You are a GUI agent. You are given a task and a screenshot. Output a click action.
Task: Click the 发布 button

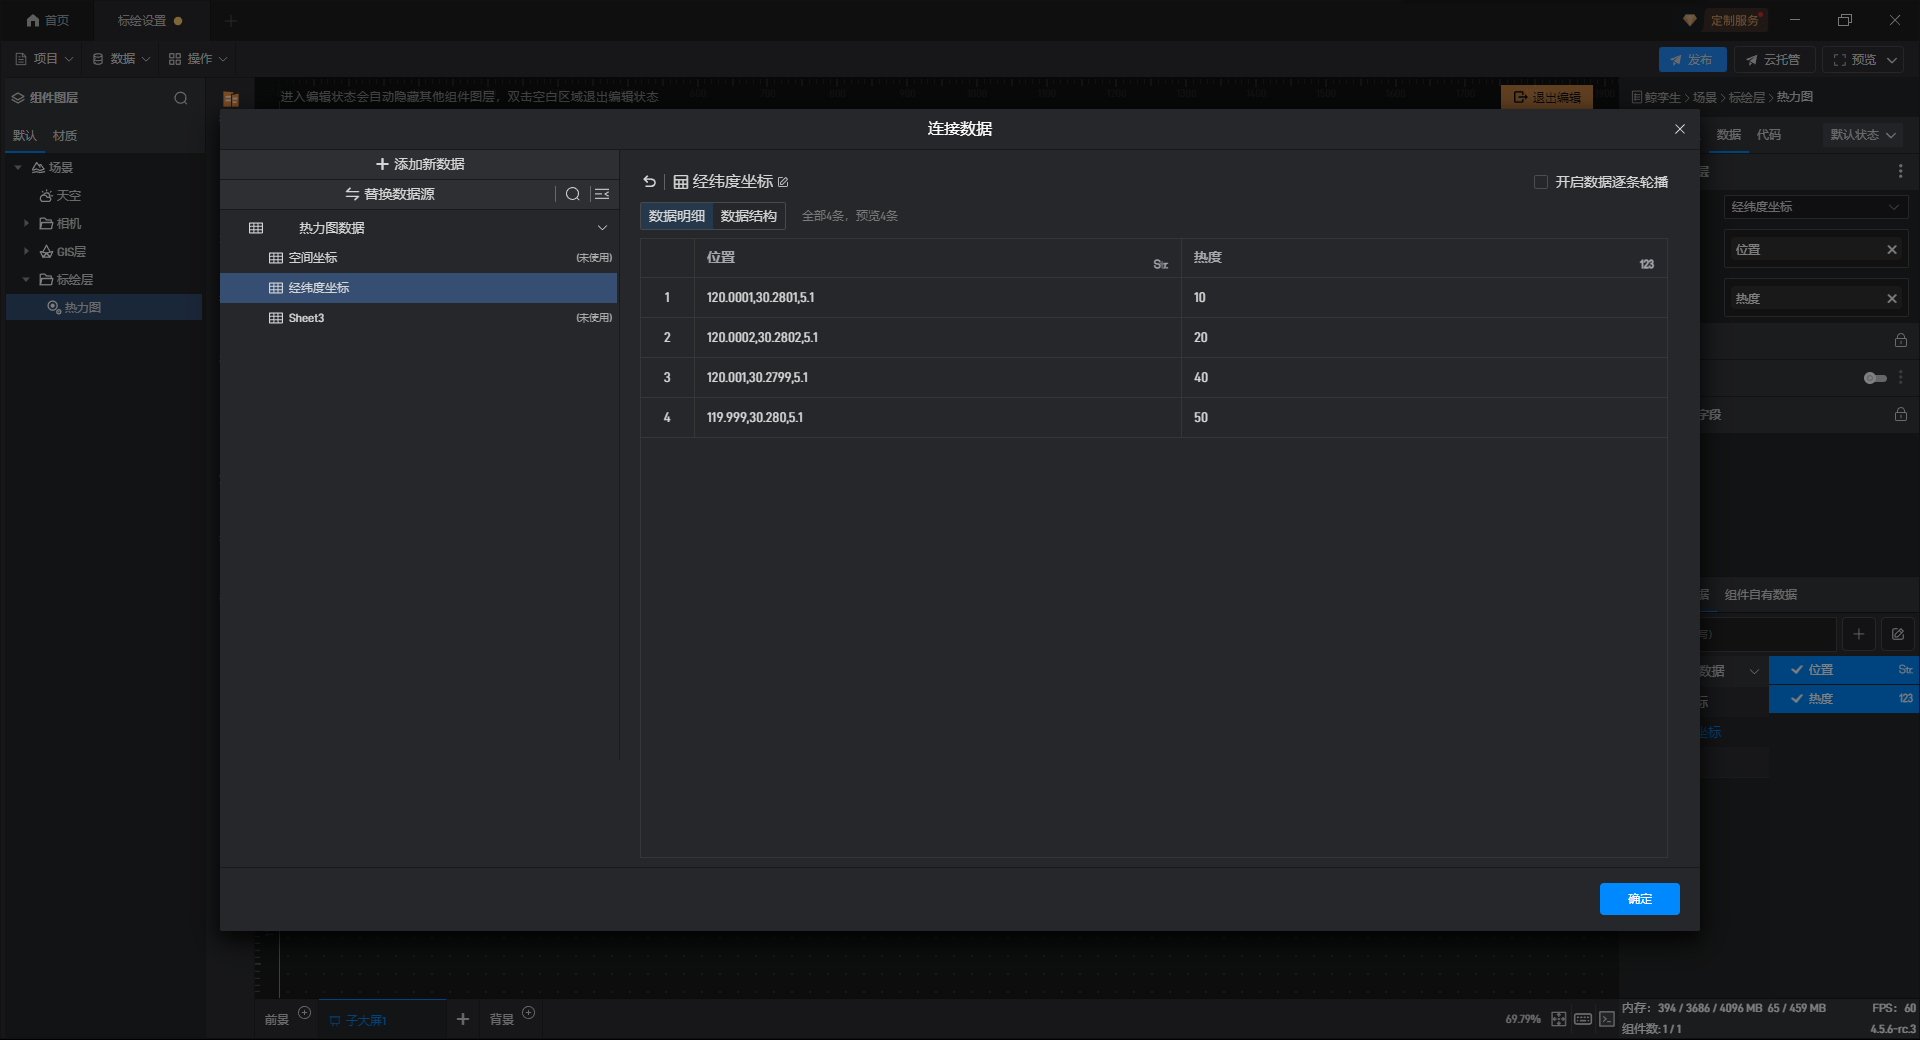[1692, 60]
